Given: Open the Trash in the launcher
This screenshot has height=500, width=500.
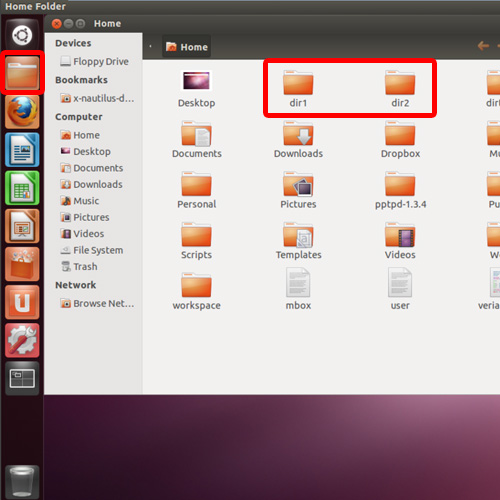Looking at the screenshot, I should coord(22,482).
